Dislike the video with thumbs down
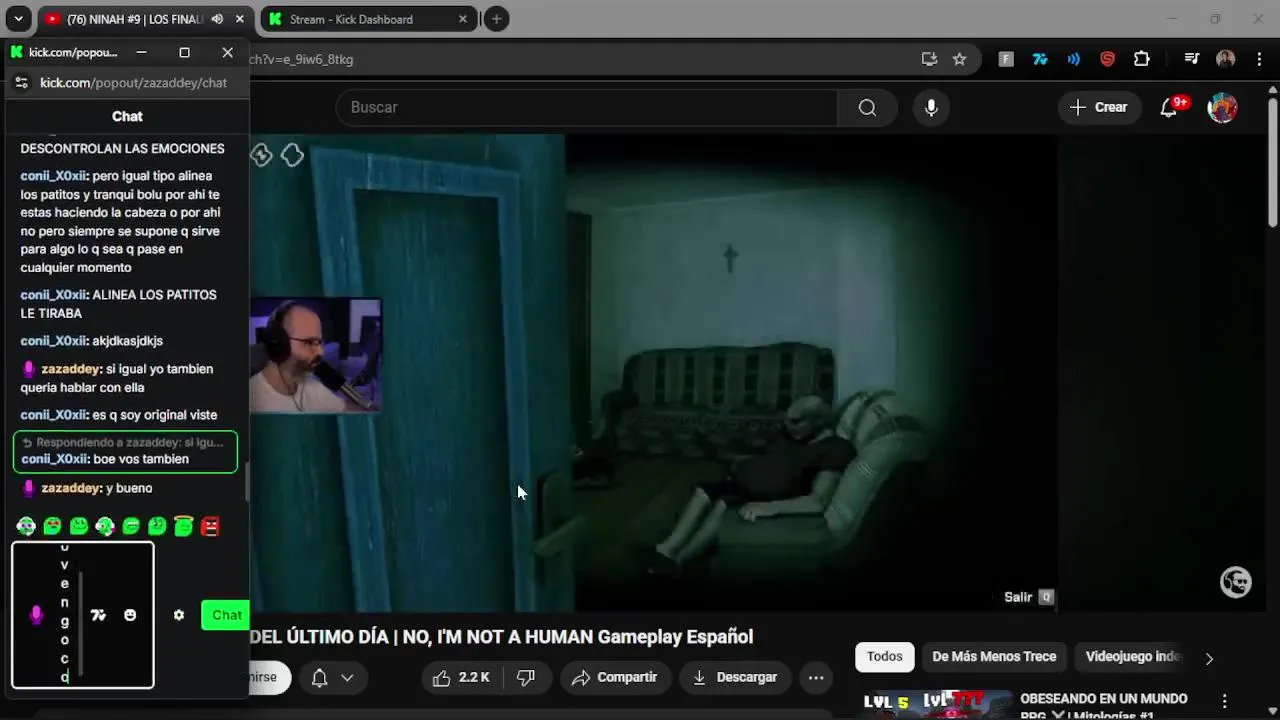The height and width of the screenshot is (720, 1280). click(x=525, y=677)
